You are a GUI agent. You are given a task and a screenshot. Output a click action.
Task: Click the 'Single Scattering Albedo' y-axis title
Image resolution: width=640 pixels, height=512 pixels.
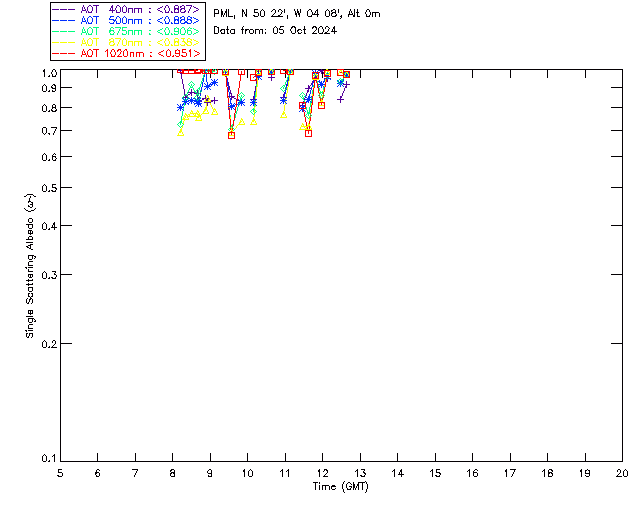coord(30,265)
